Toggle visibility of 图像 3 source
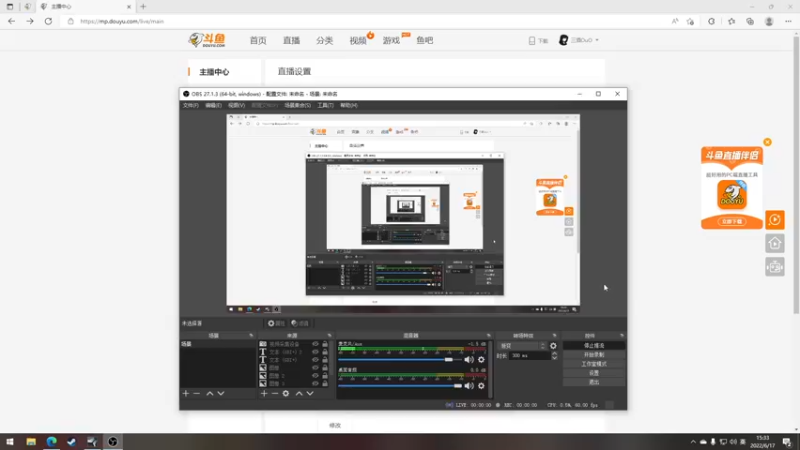Viewport: 800px width, 450px height. tap(315, 383)
